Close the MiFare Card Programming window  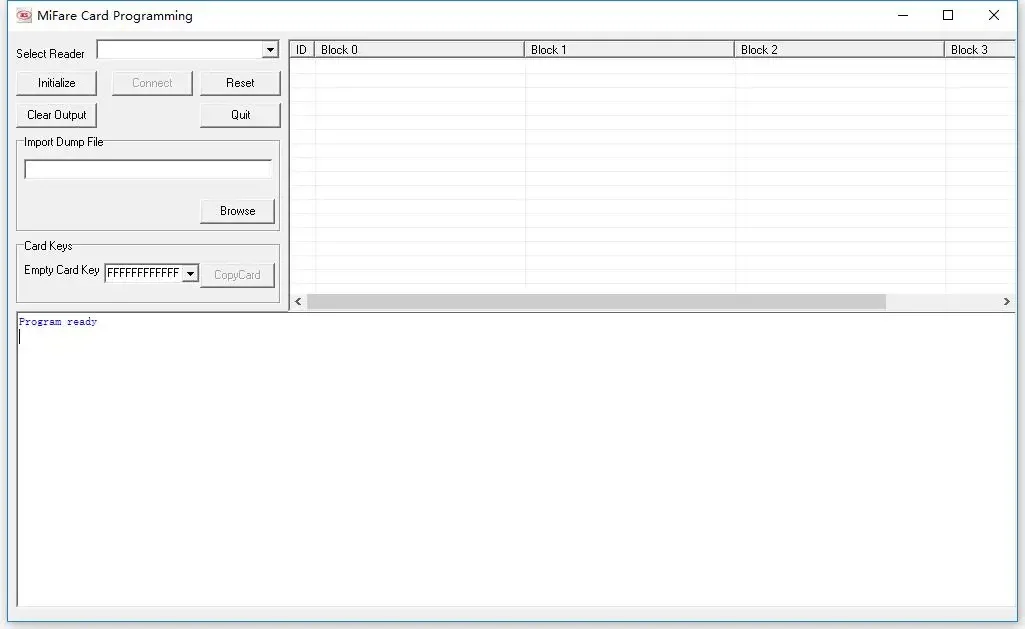tap(994, 16)
